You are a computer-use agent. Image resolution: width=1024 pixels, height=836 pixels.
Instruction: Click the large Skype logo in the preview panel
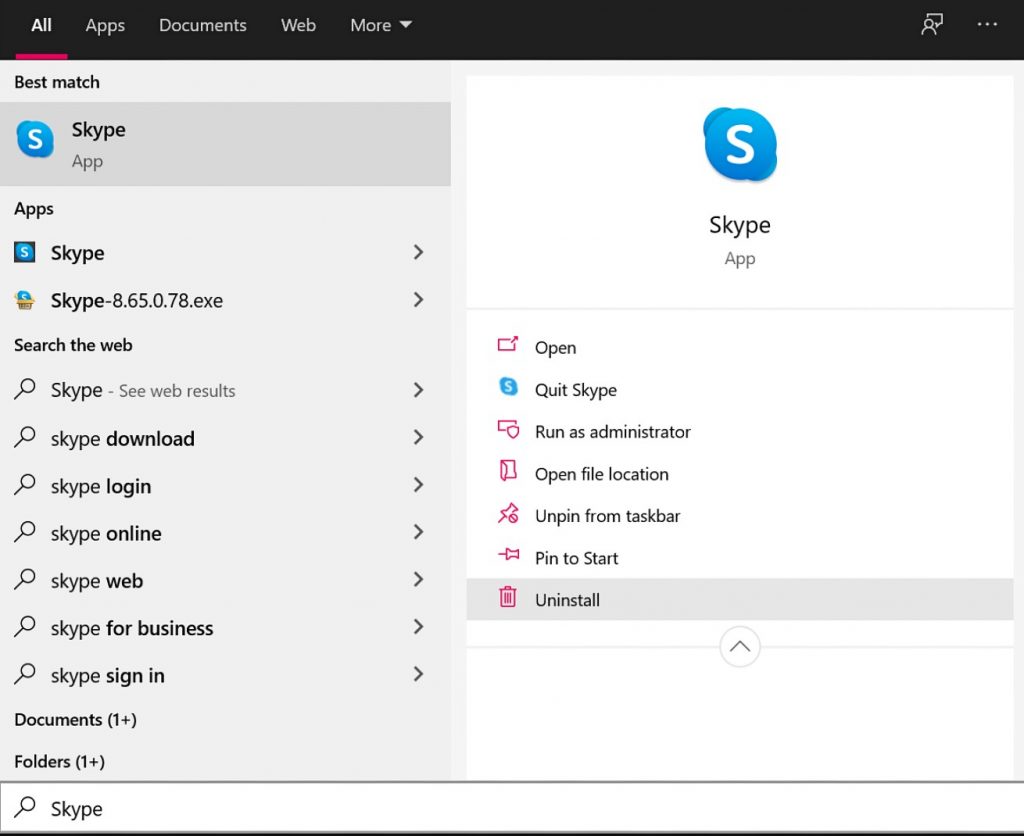tap(740, 143)
